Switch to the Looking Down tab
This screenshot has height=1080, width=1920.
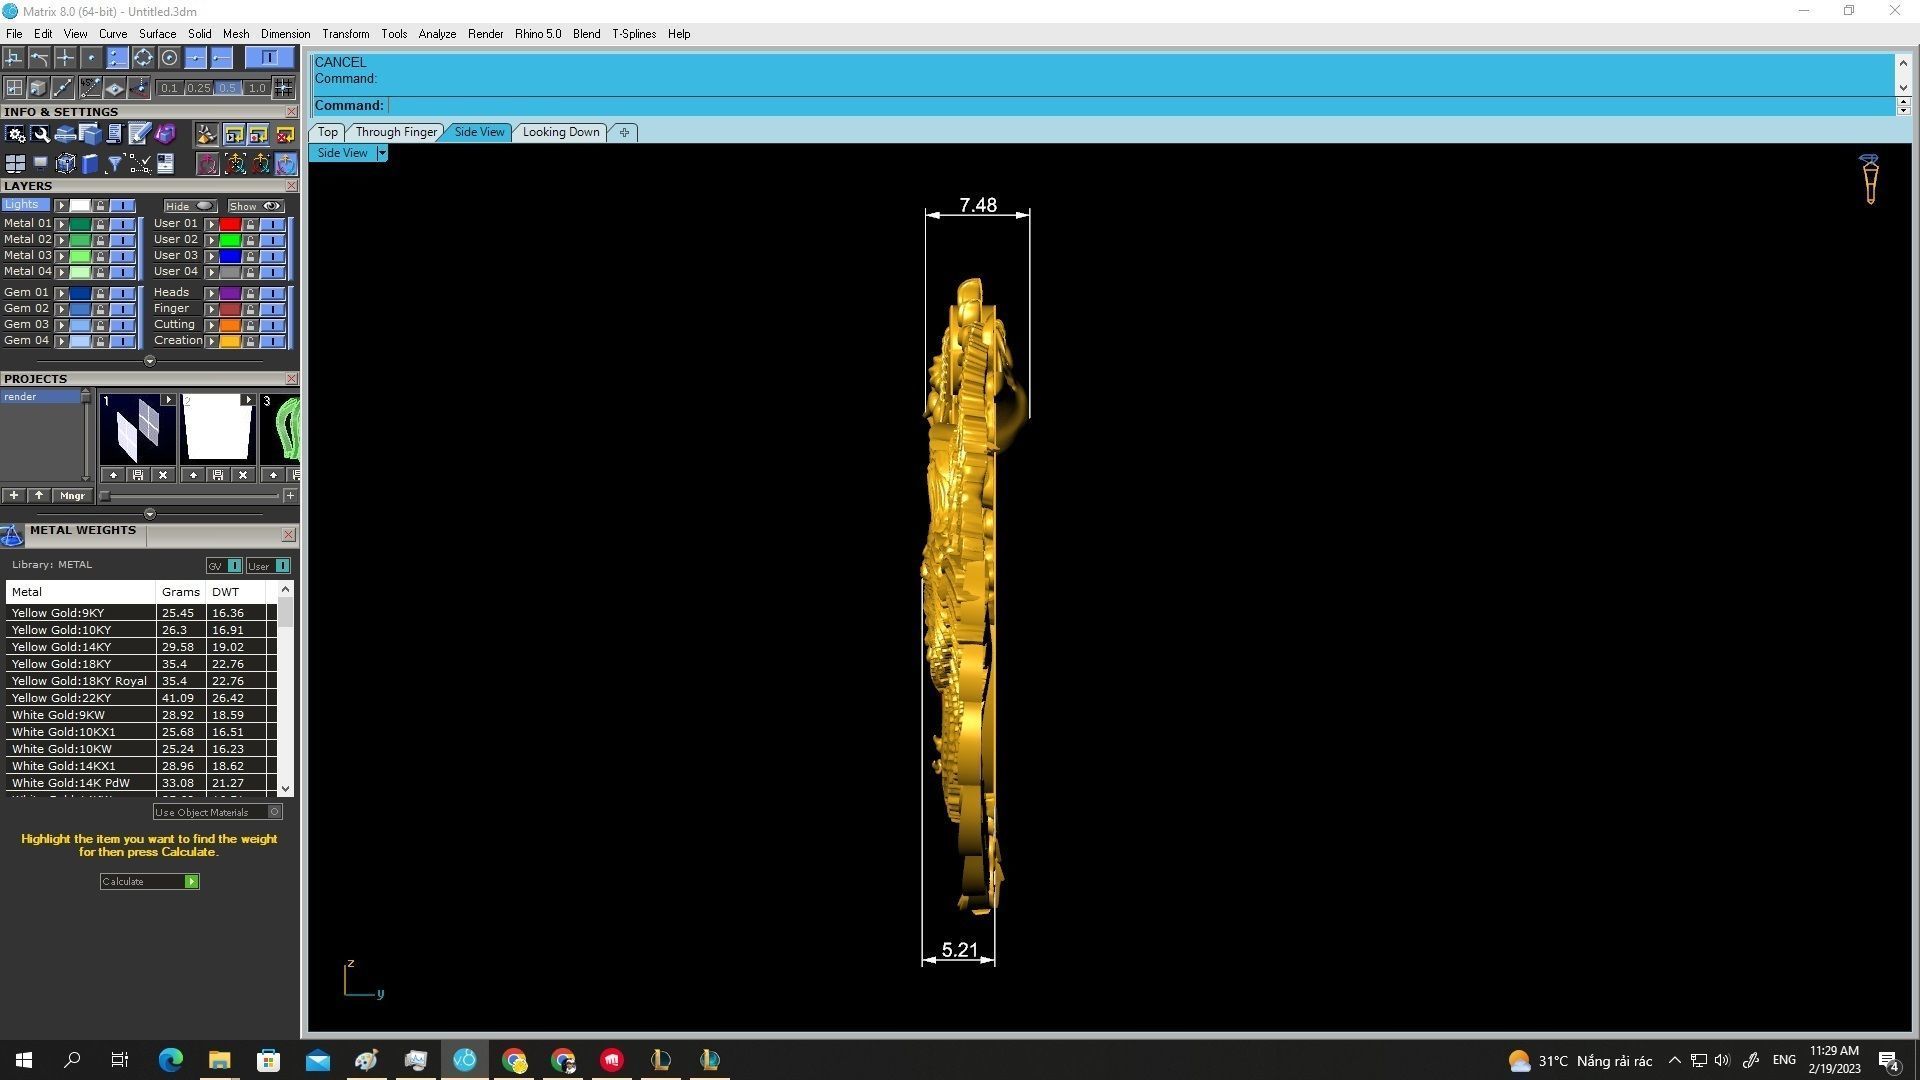coord(560,132)
